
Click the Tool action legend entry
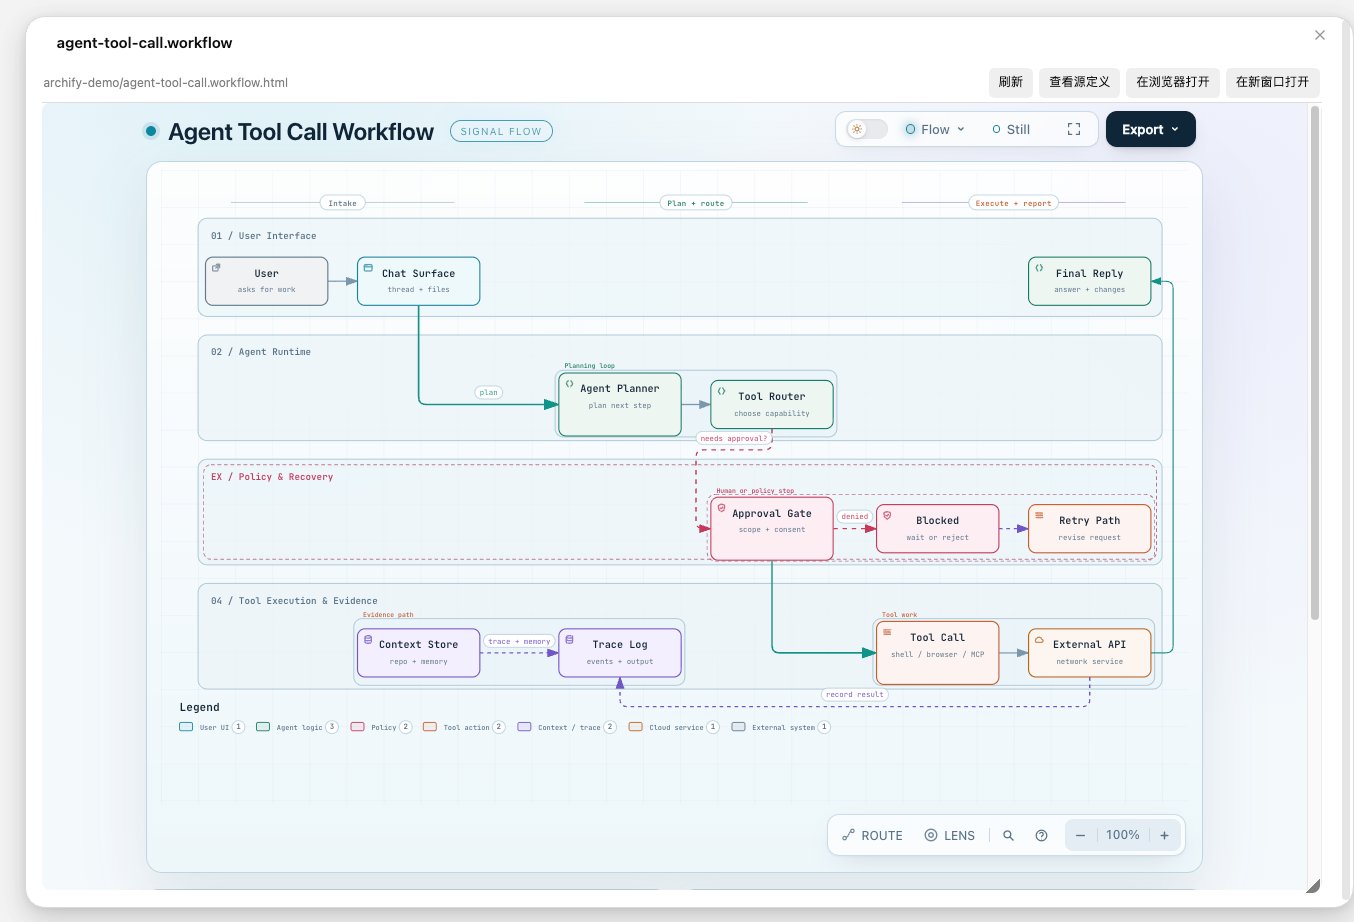[x=464, y=727]
